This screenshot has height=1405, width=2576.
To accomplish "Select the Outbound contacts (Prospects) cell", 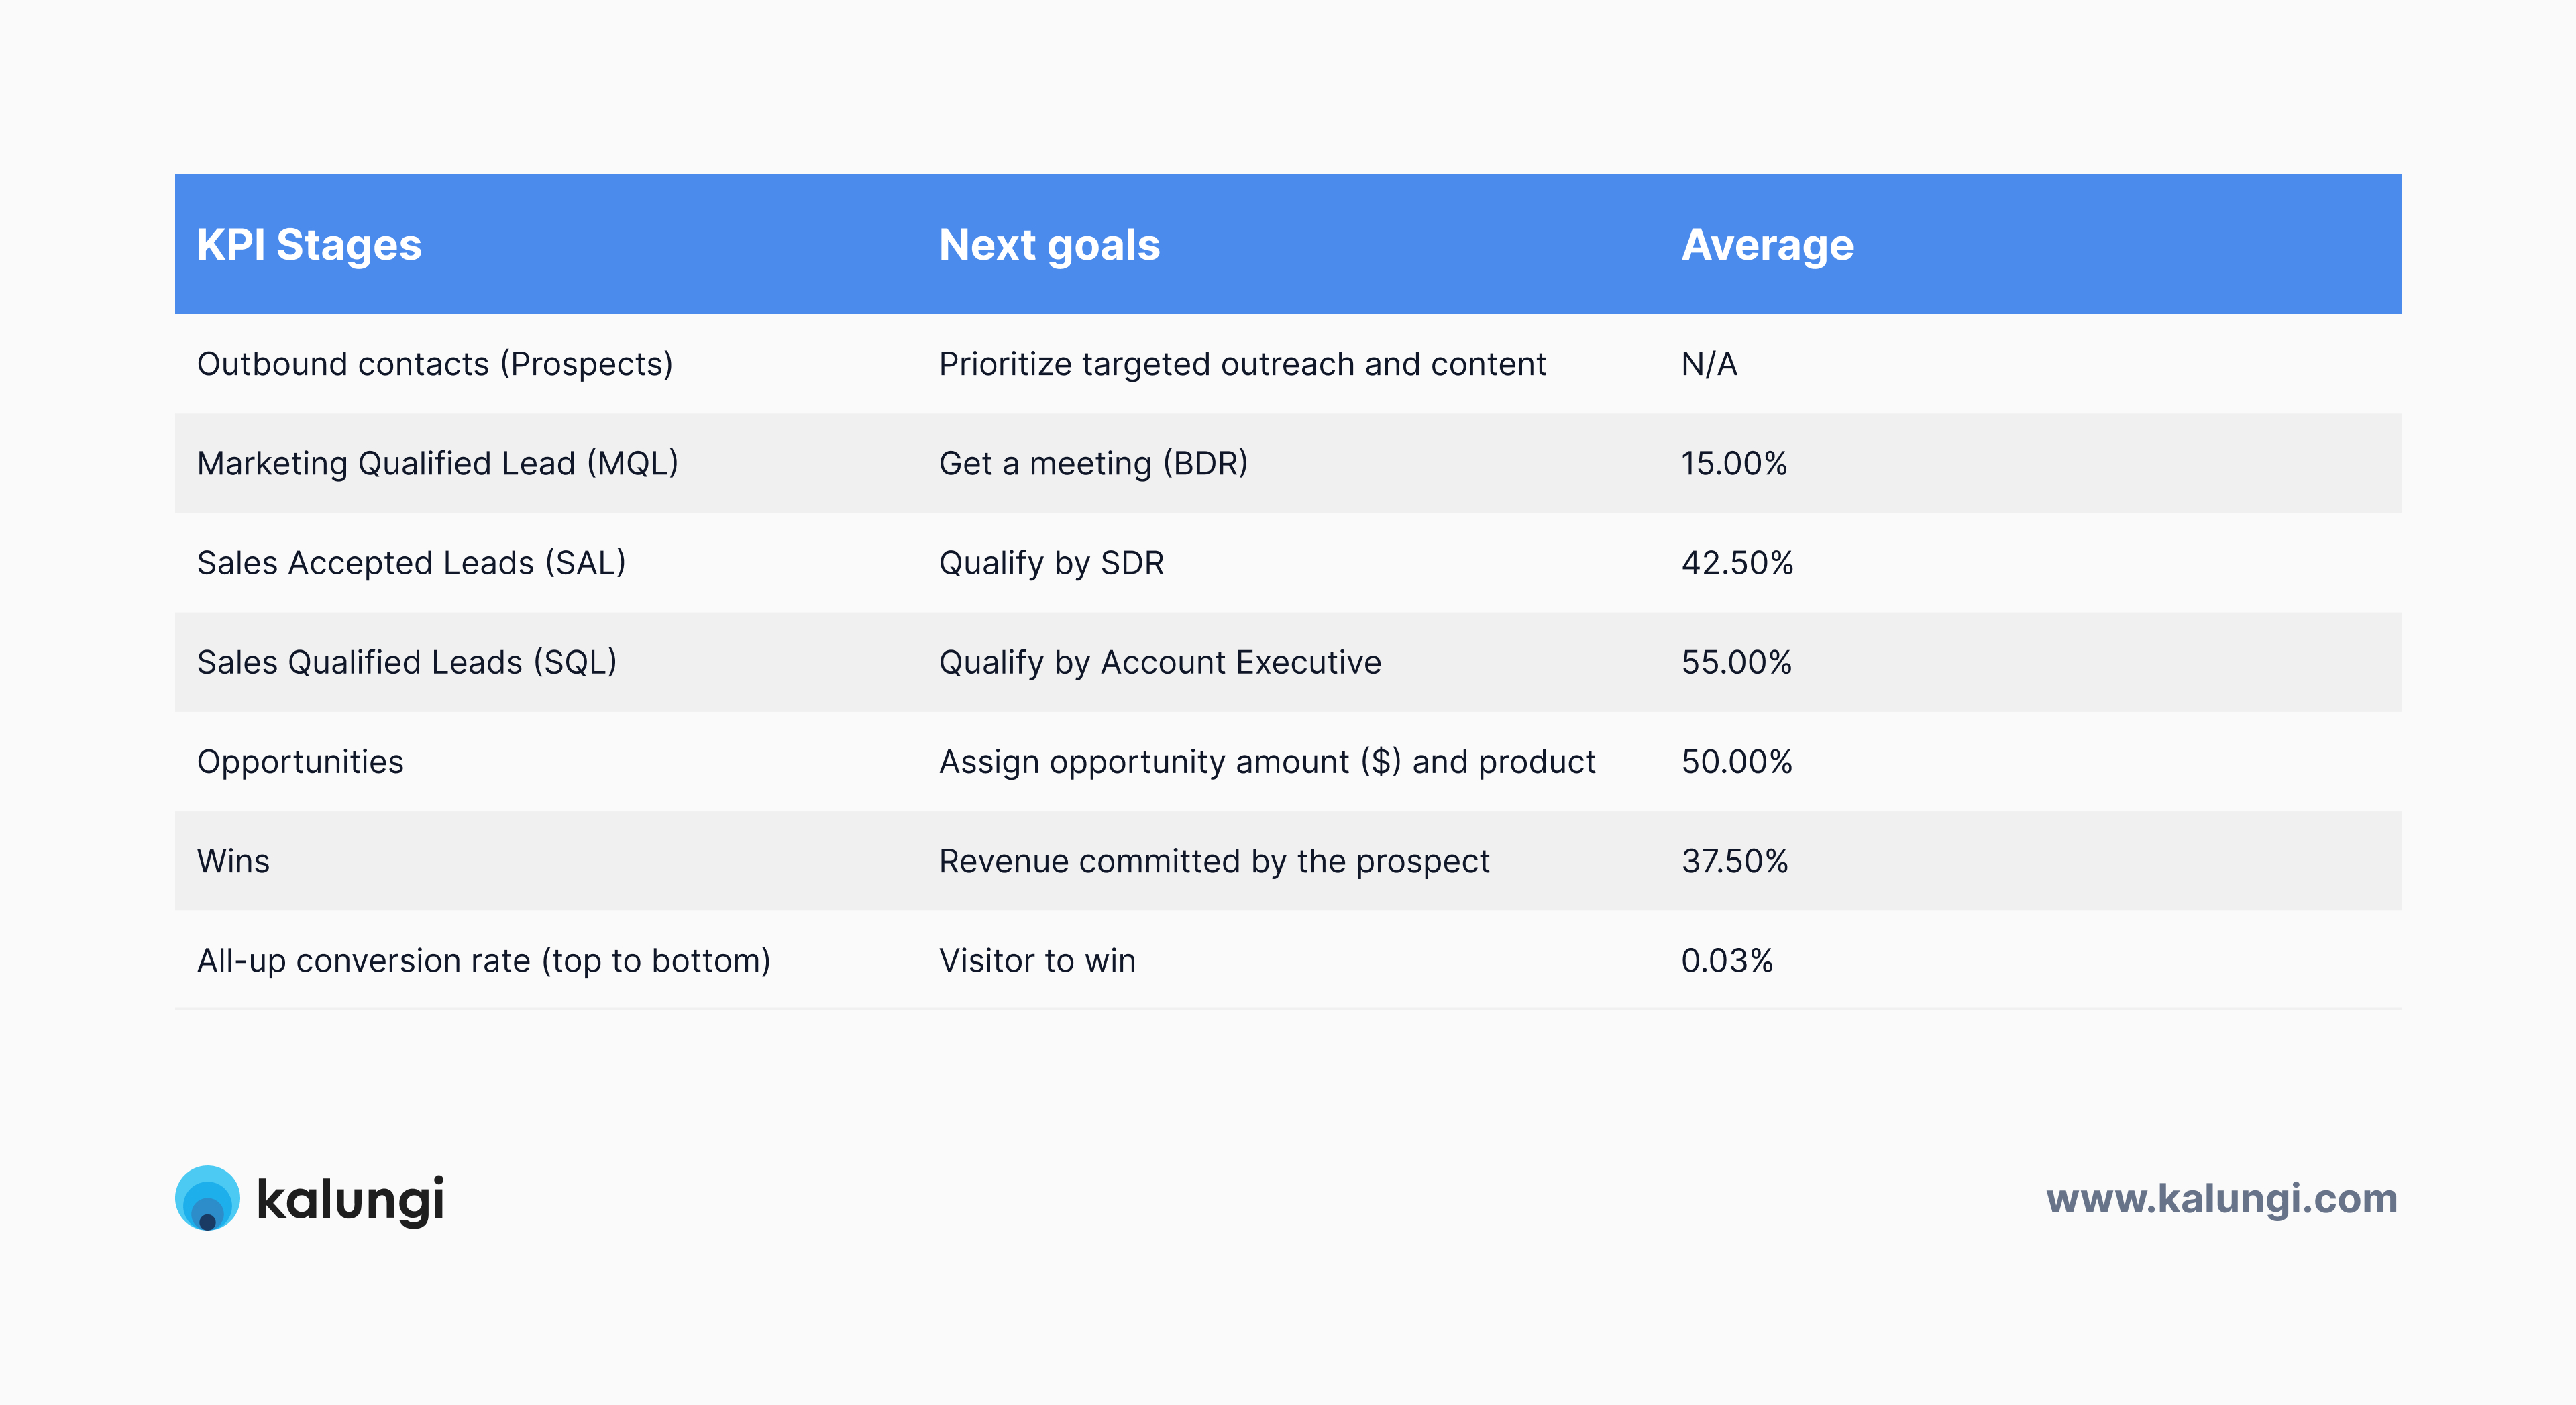I will click(435, 364).
